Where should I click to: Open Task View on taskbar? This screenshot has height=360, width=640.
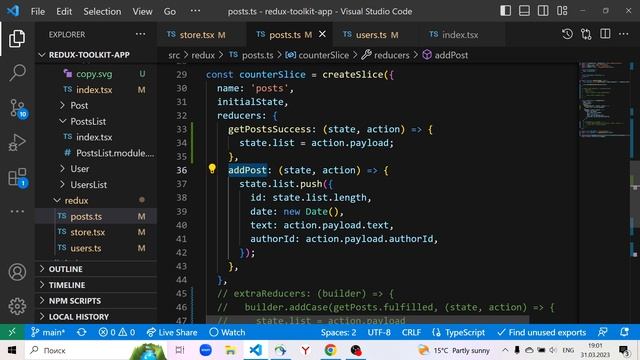180,350
